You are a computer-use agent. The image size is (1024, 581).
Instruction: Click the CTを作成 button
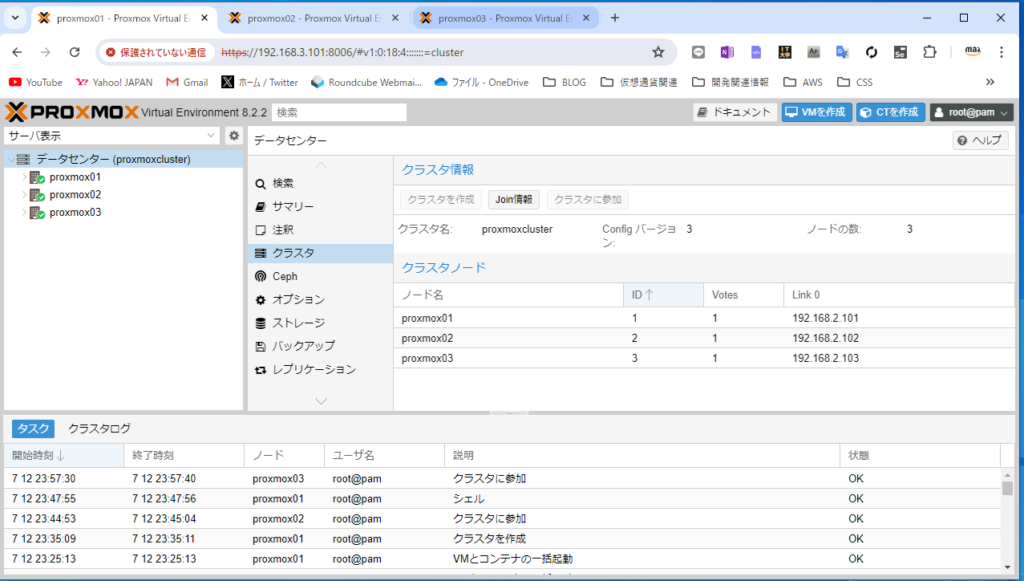(x=890, y=112)
